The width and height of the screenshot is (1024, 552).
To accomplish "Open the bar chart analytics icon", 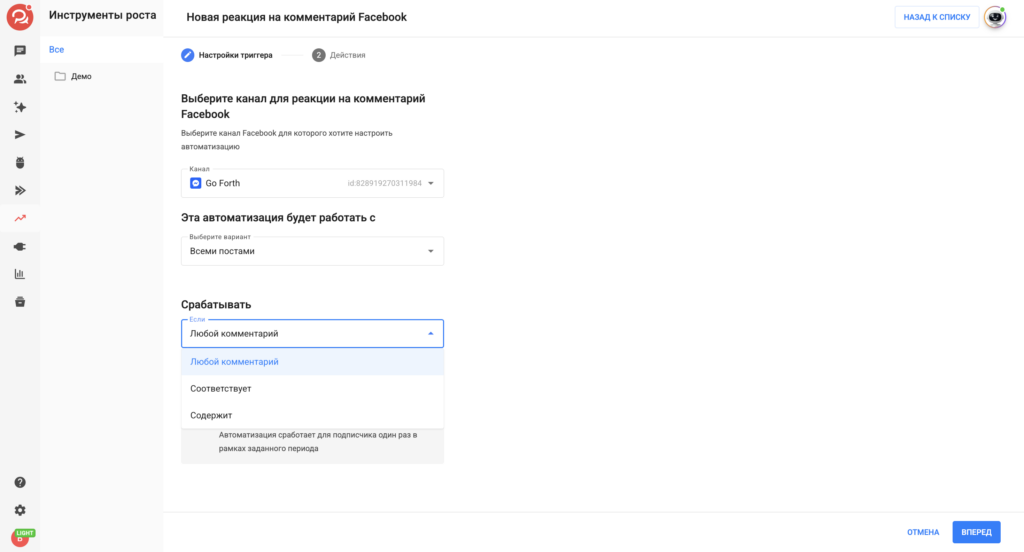I will (20, 274).
